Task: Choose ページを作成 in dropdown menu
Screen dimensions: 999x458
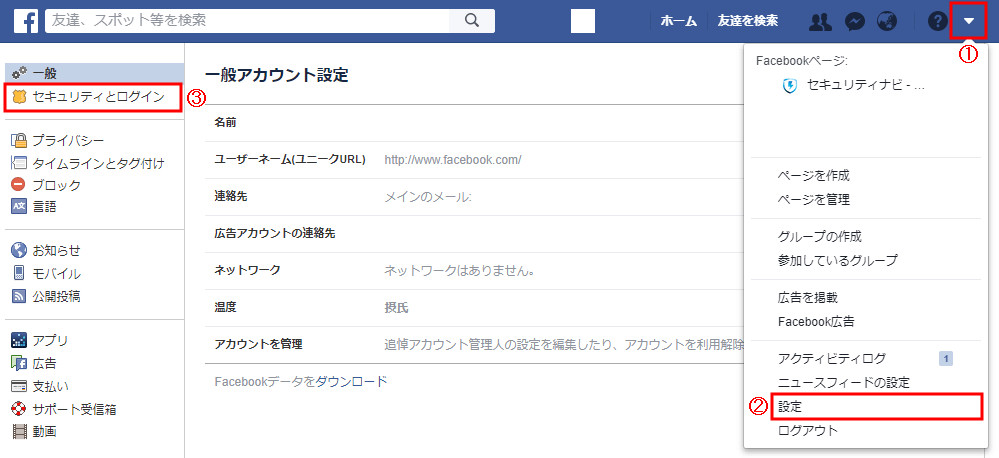Action: (x=814, y=176)
